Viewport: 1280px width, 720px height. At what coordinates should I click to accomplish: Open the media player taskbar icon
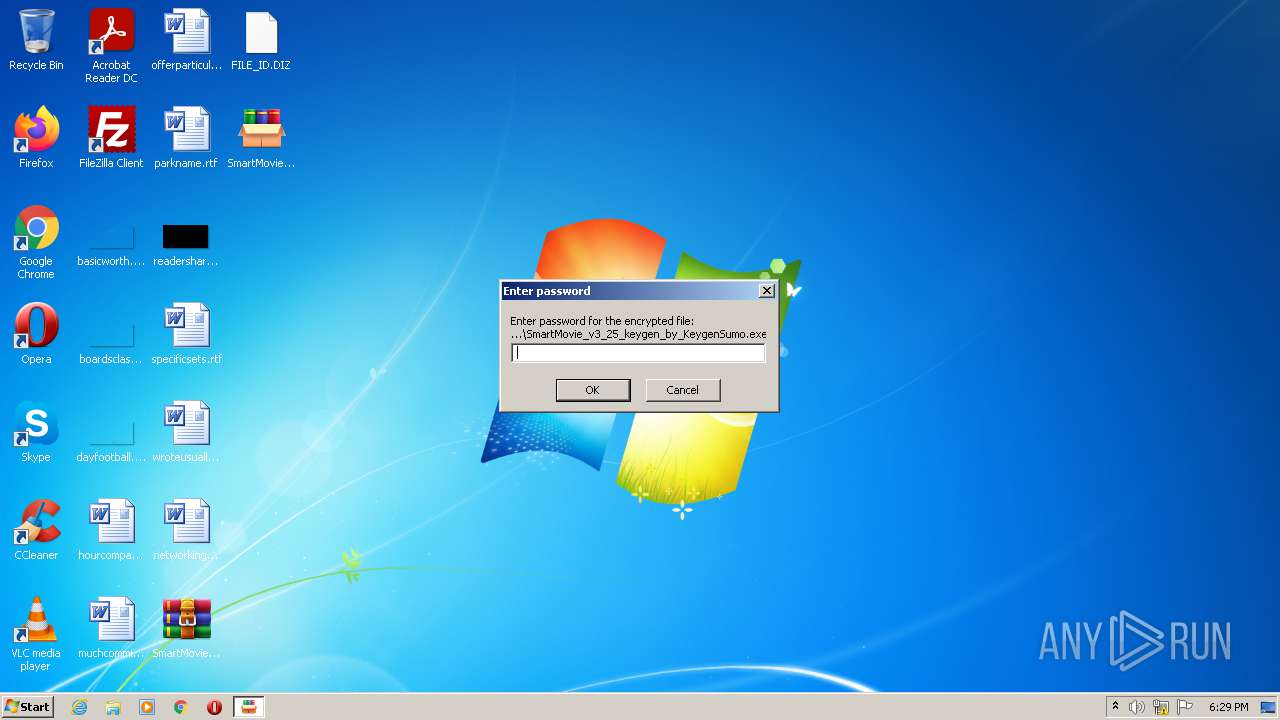click(x=147, y=707)
